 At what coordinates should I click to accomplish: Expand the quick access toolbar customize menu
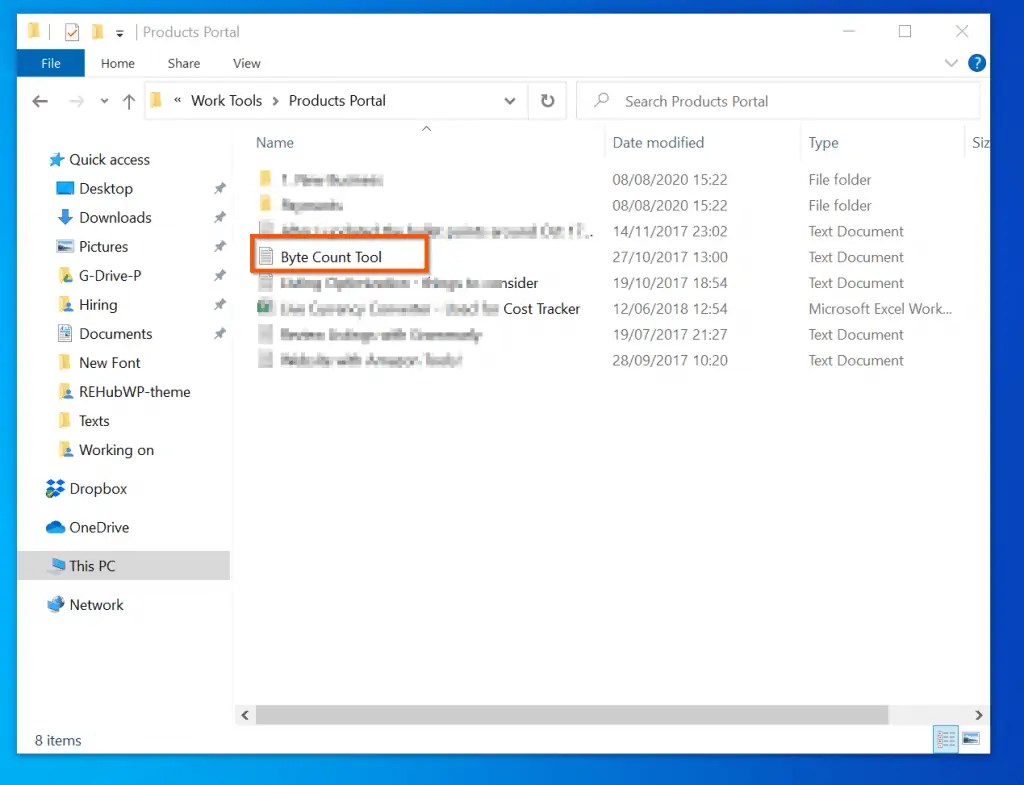[119, 31]
